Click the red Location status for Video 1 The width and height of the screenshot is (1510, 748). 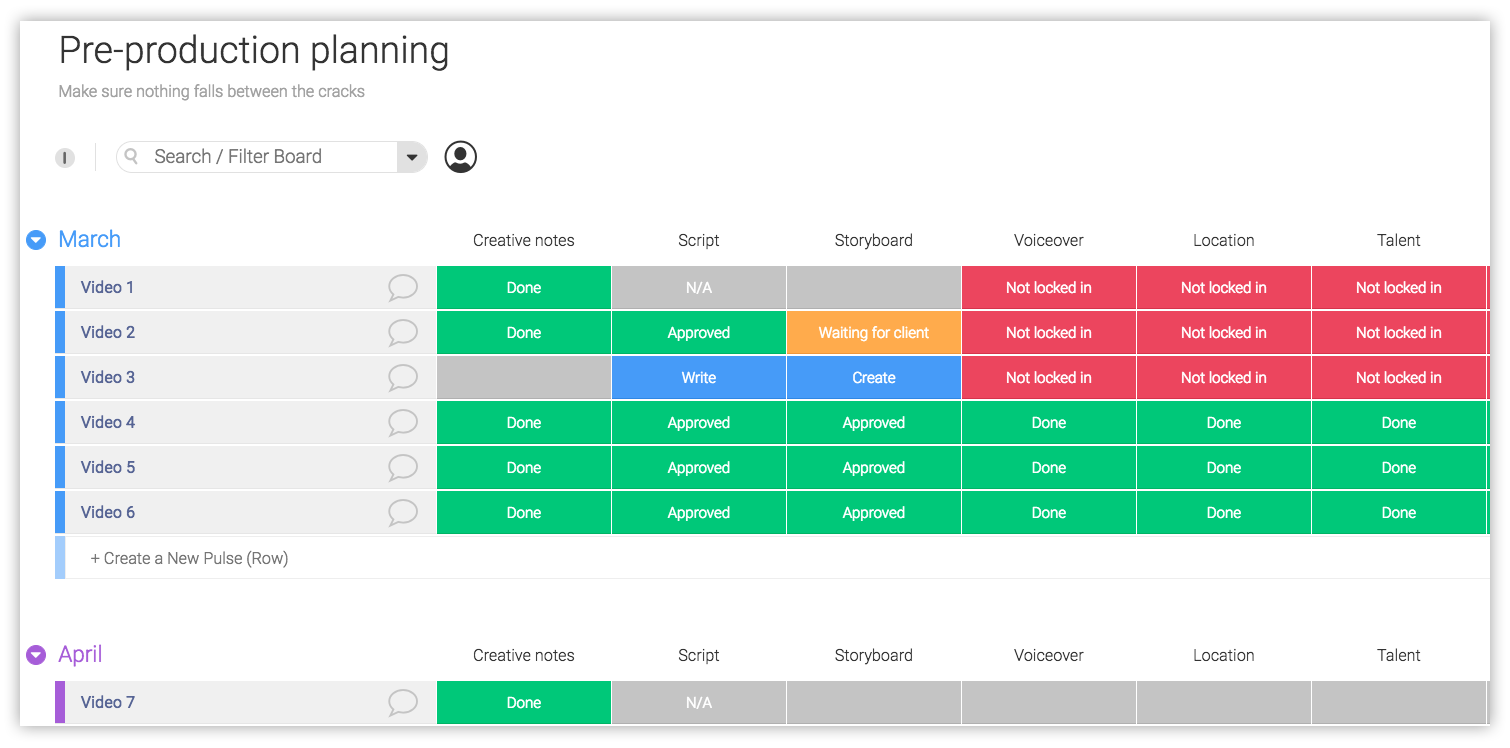click(1223, 288)
